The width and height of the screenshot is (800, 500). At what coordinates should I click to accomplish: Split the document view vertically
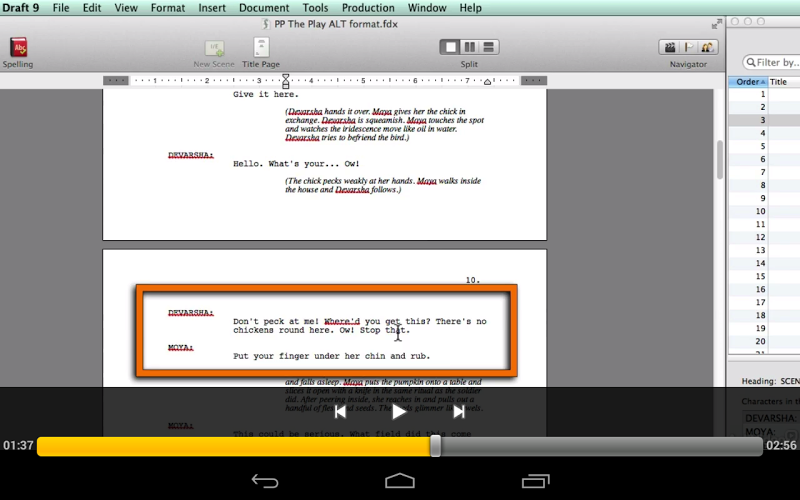click(469, 47)
